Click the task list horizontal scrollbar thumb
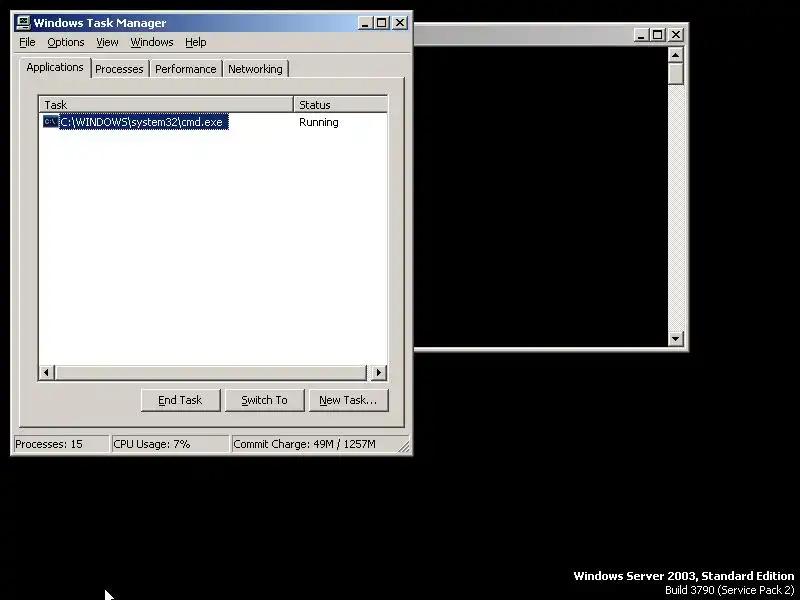This screenshot has height=600, width=800. tap(211, 372)
